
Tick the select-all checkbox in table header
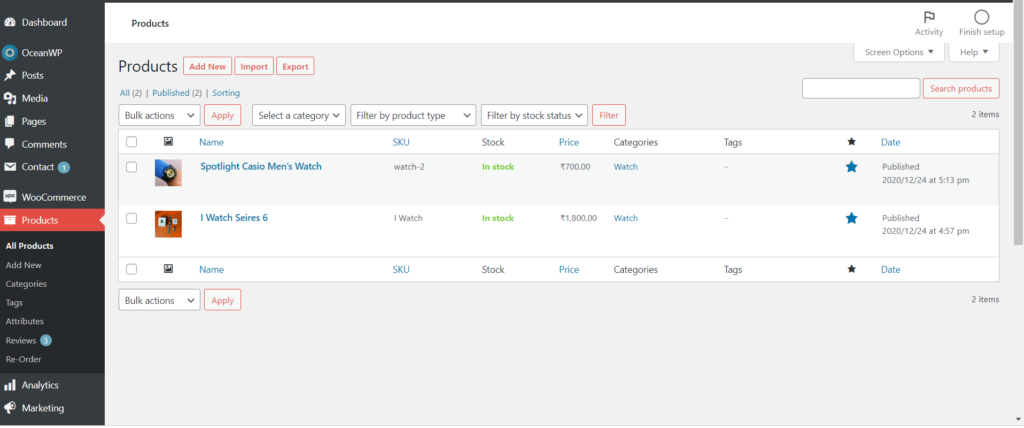coord(131,142)
